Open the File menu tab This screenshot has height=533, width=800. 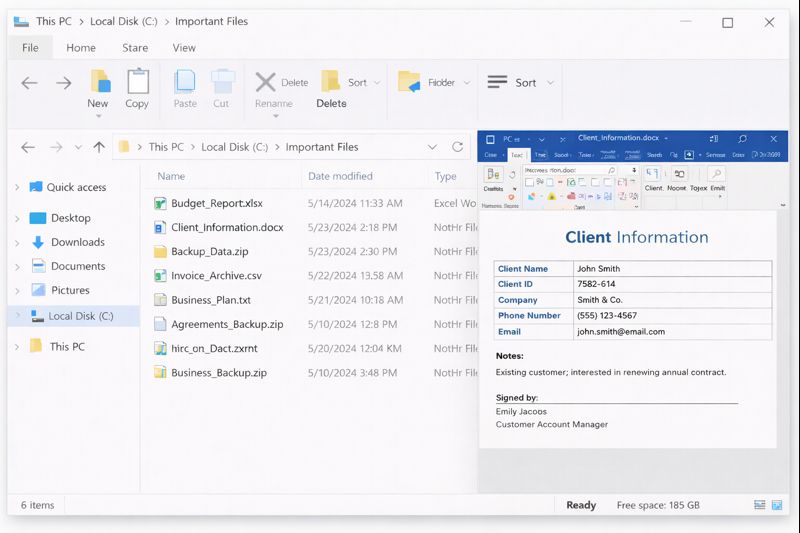(x=30, y=47)
